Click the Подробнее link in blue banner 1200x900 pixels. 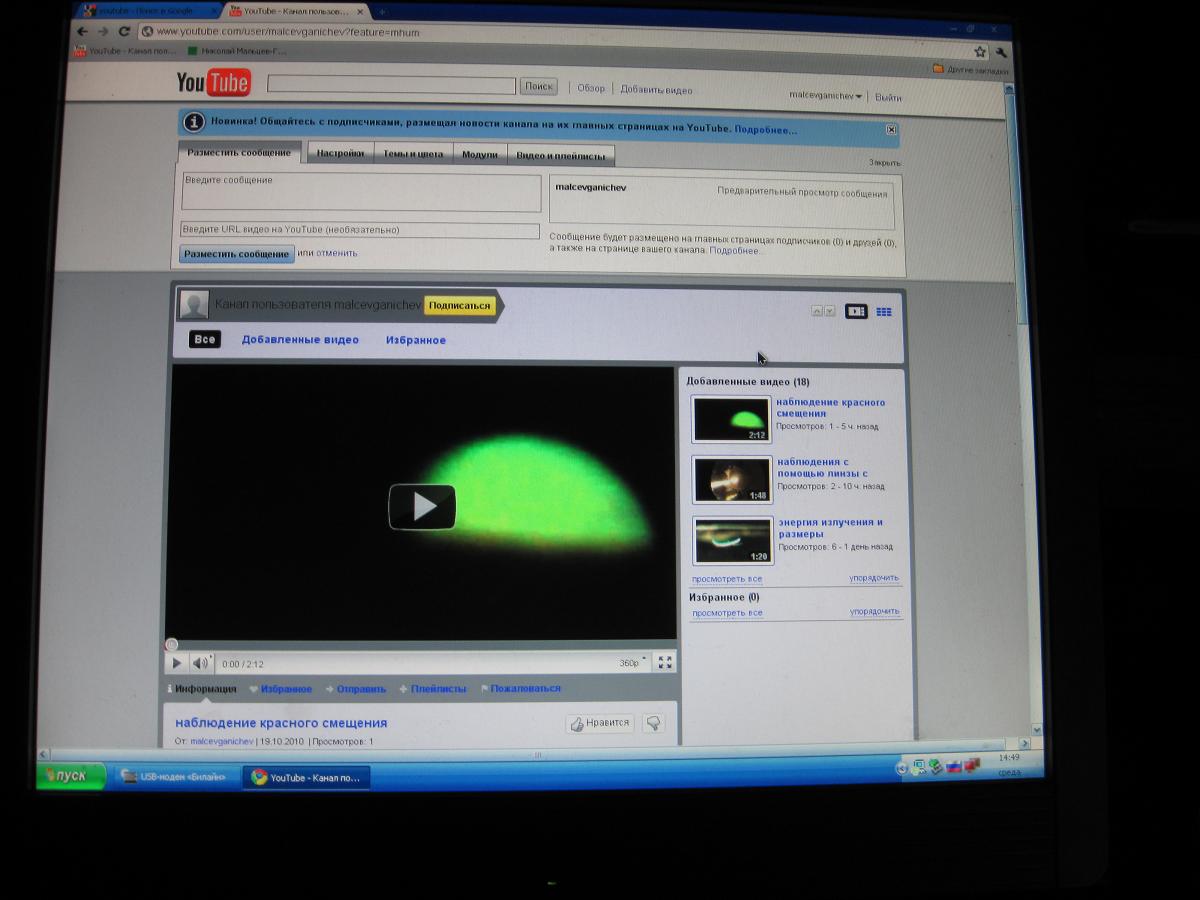coord(766,130)
